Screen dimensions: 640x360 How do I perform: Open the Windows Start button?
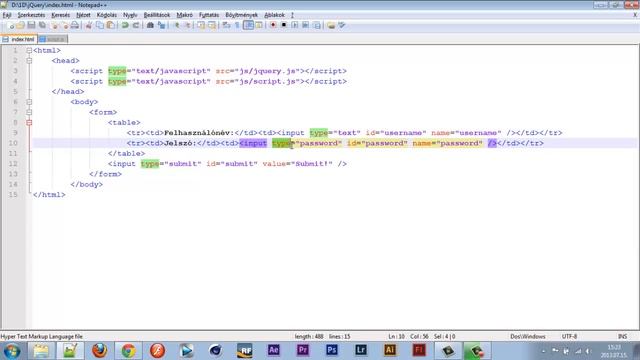point(11,351)
